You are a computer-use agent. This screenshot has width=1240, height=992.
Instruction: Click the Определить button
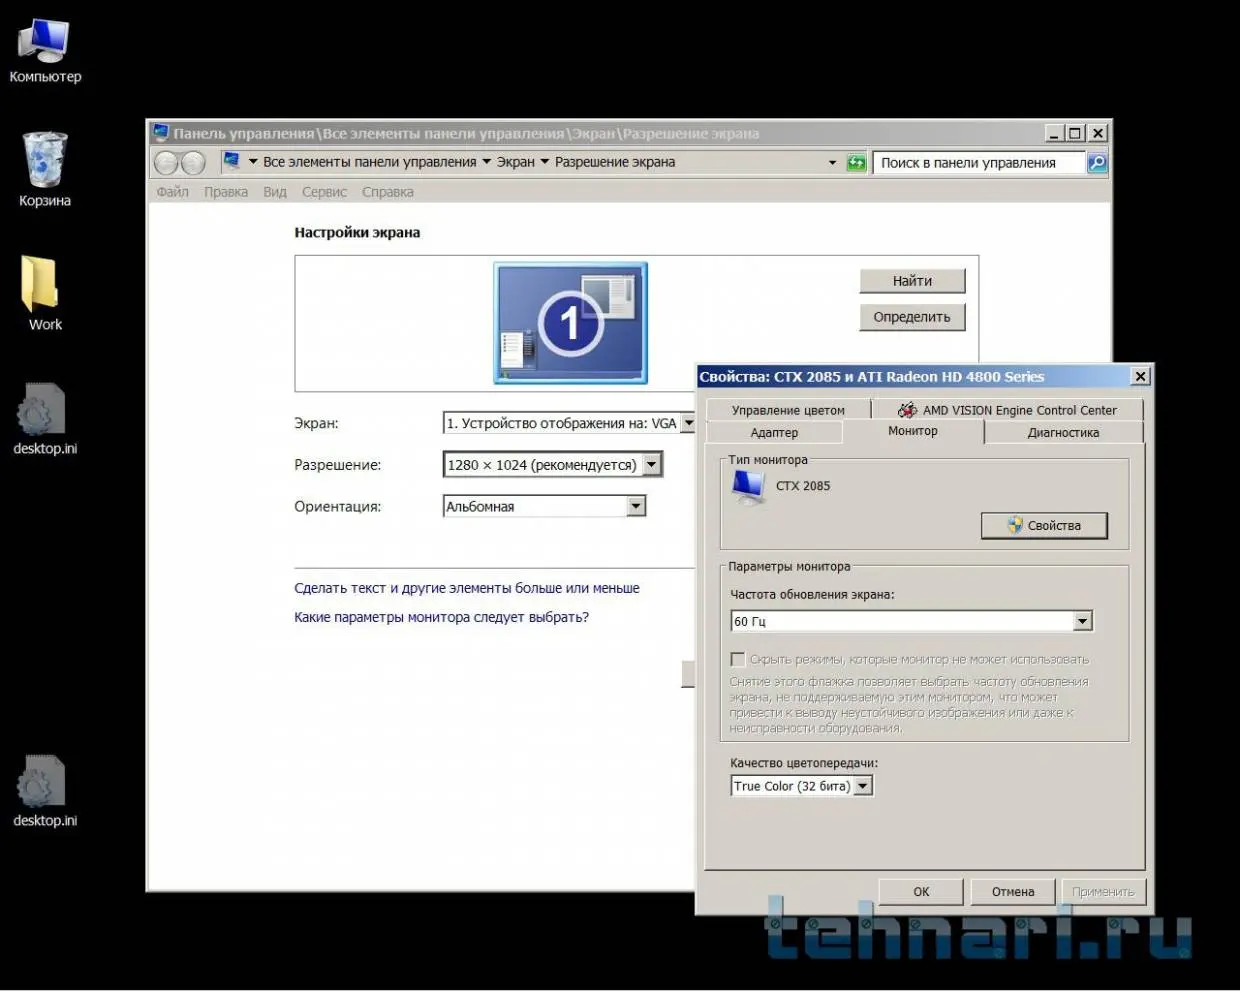(912, 317)
